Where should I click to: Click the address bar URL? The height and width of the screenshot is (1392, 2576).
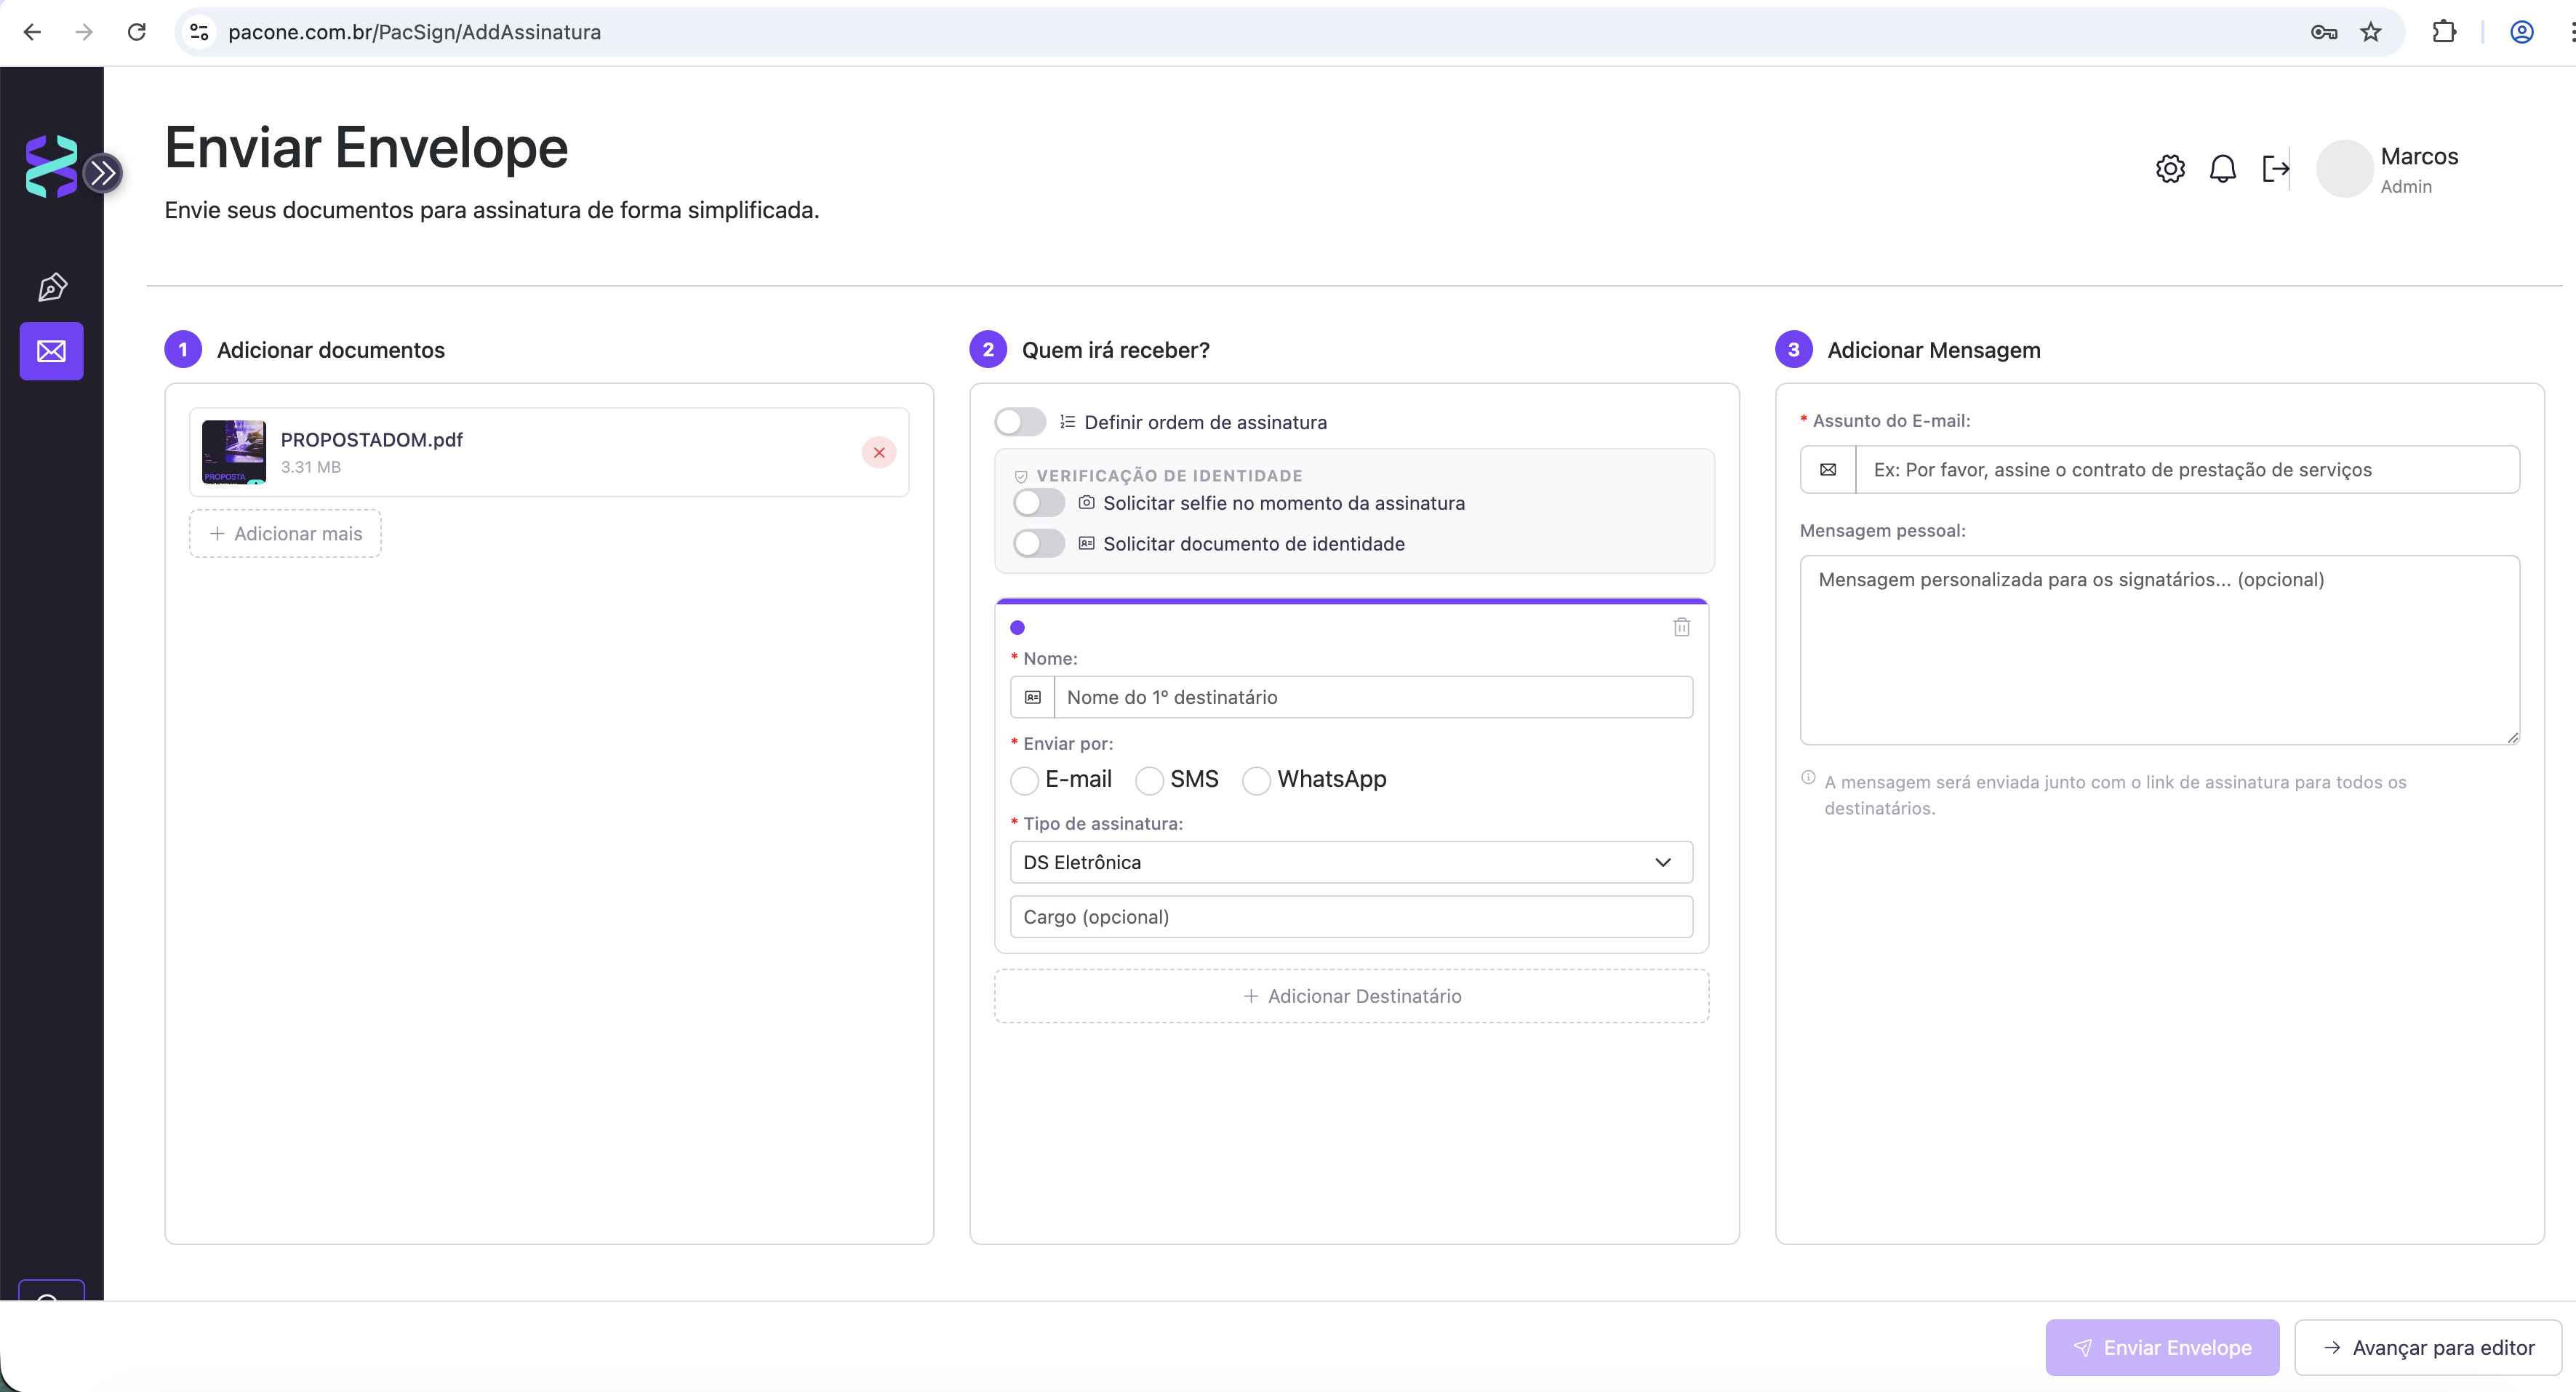[x=414, y=32]
